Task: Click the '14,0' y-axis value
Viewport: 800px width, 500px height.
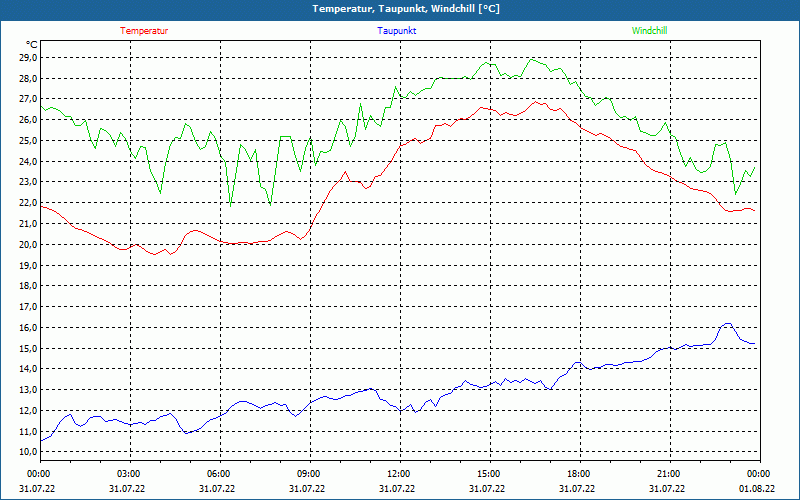Action: tap(29, 369)
